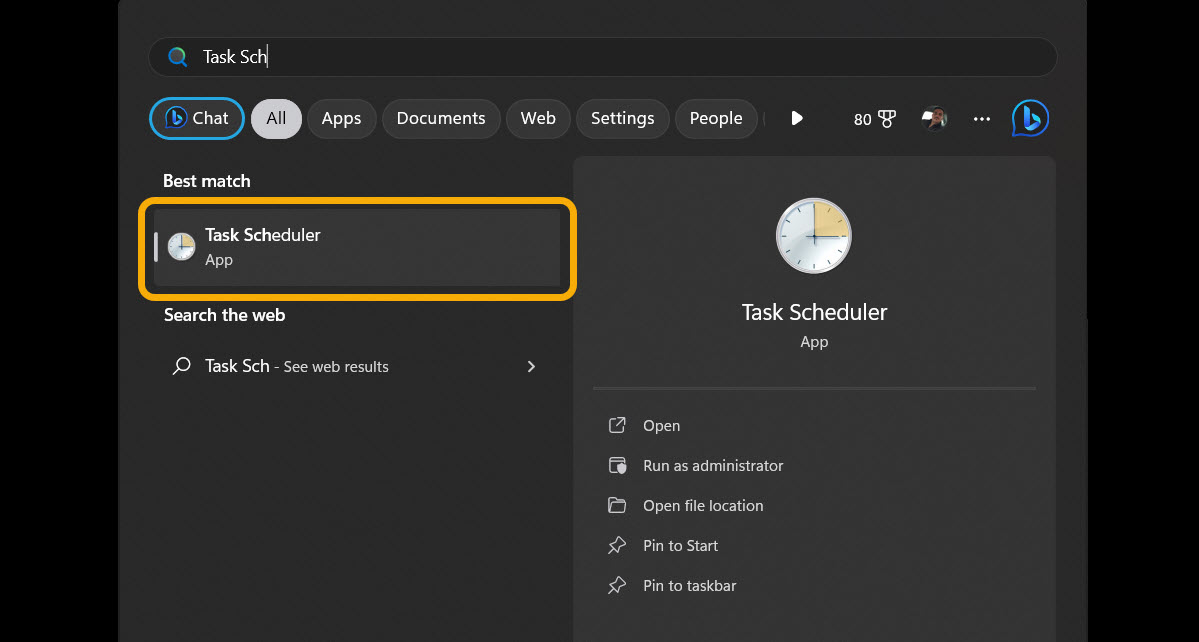Switch to the Apps filter tab

[x=341, y=118]
